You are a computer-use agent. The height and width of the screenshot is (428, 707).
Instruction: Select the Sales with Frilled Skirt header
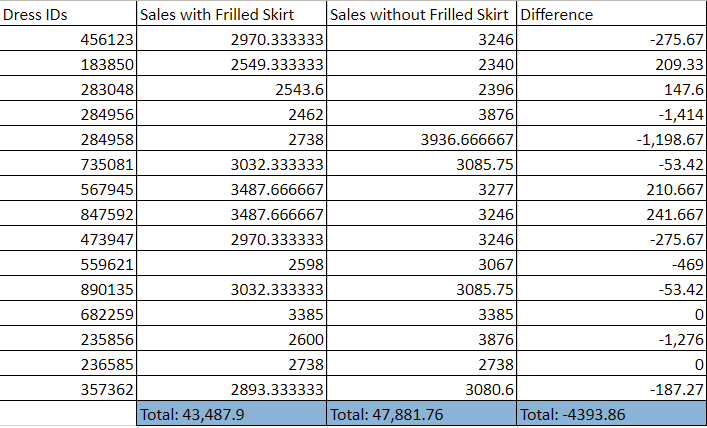(231, 14)
